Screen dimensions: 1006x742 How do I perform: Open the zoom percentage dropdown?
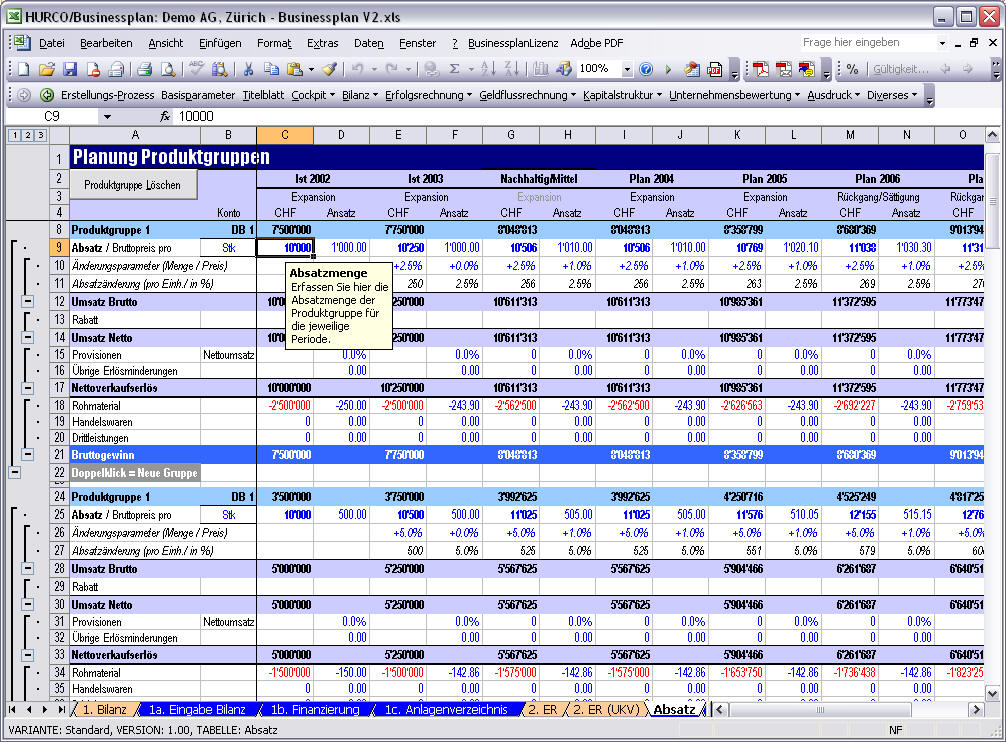click(627, 69)
